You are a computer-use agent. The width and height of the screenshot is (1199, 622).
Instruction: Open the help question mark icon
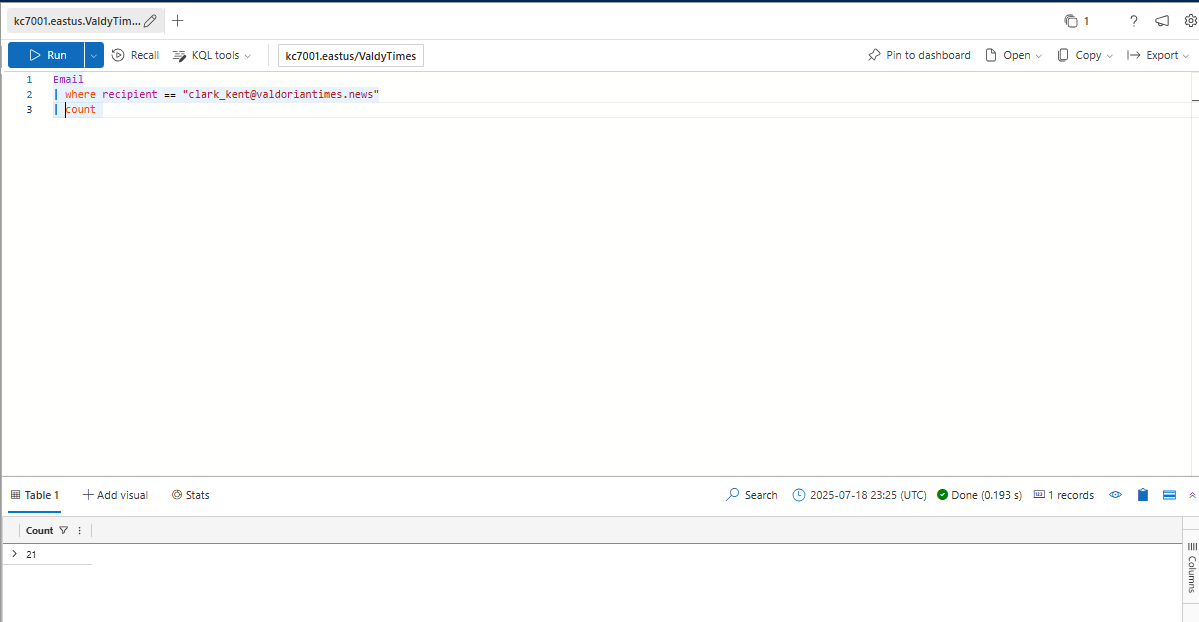(1133, 21)
